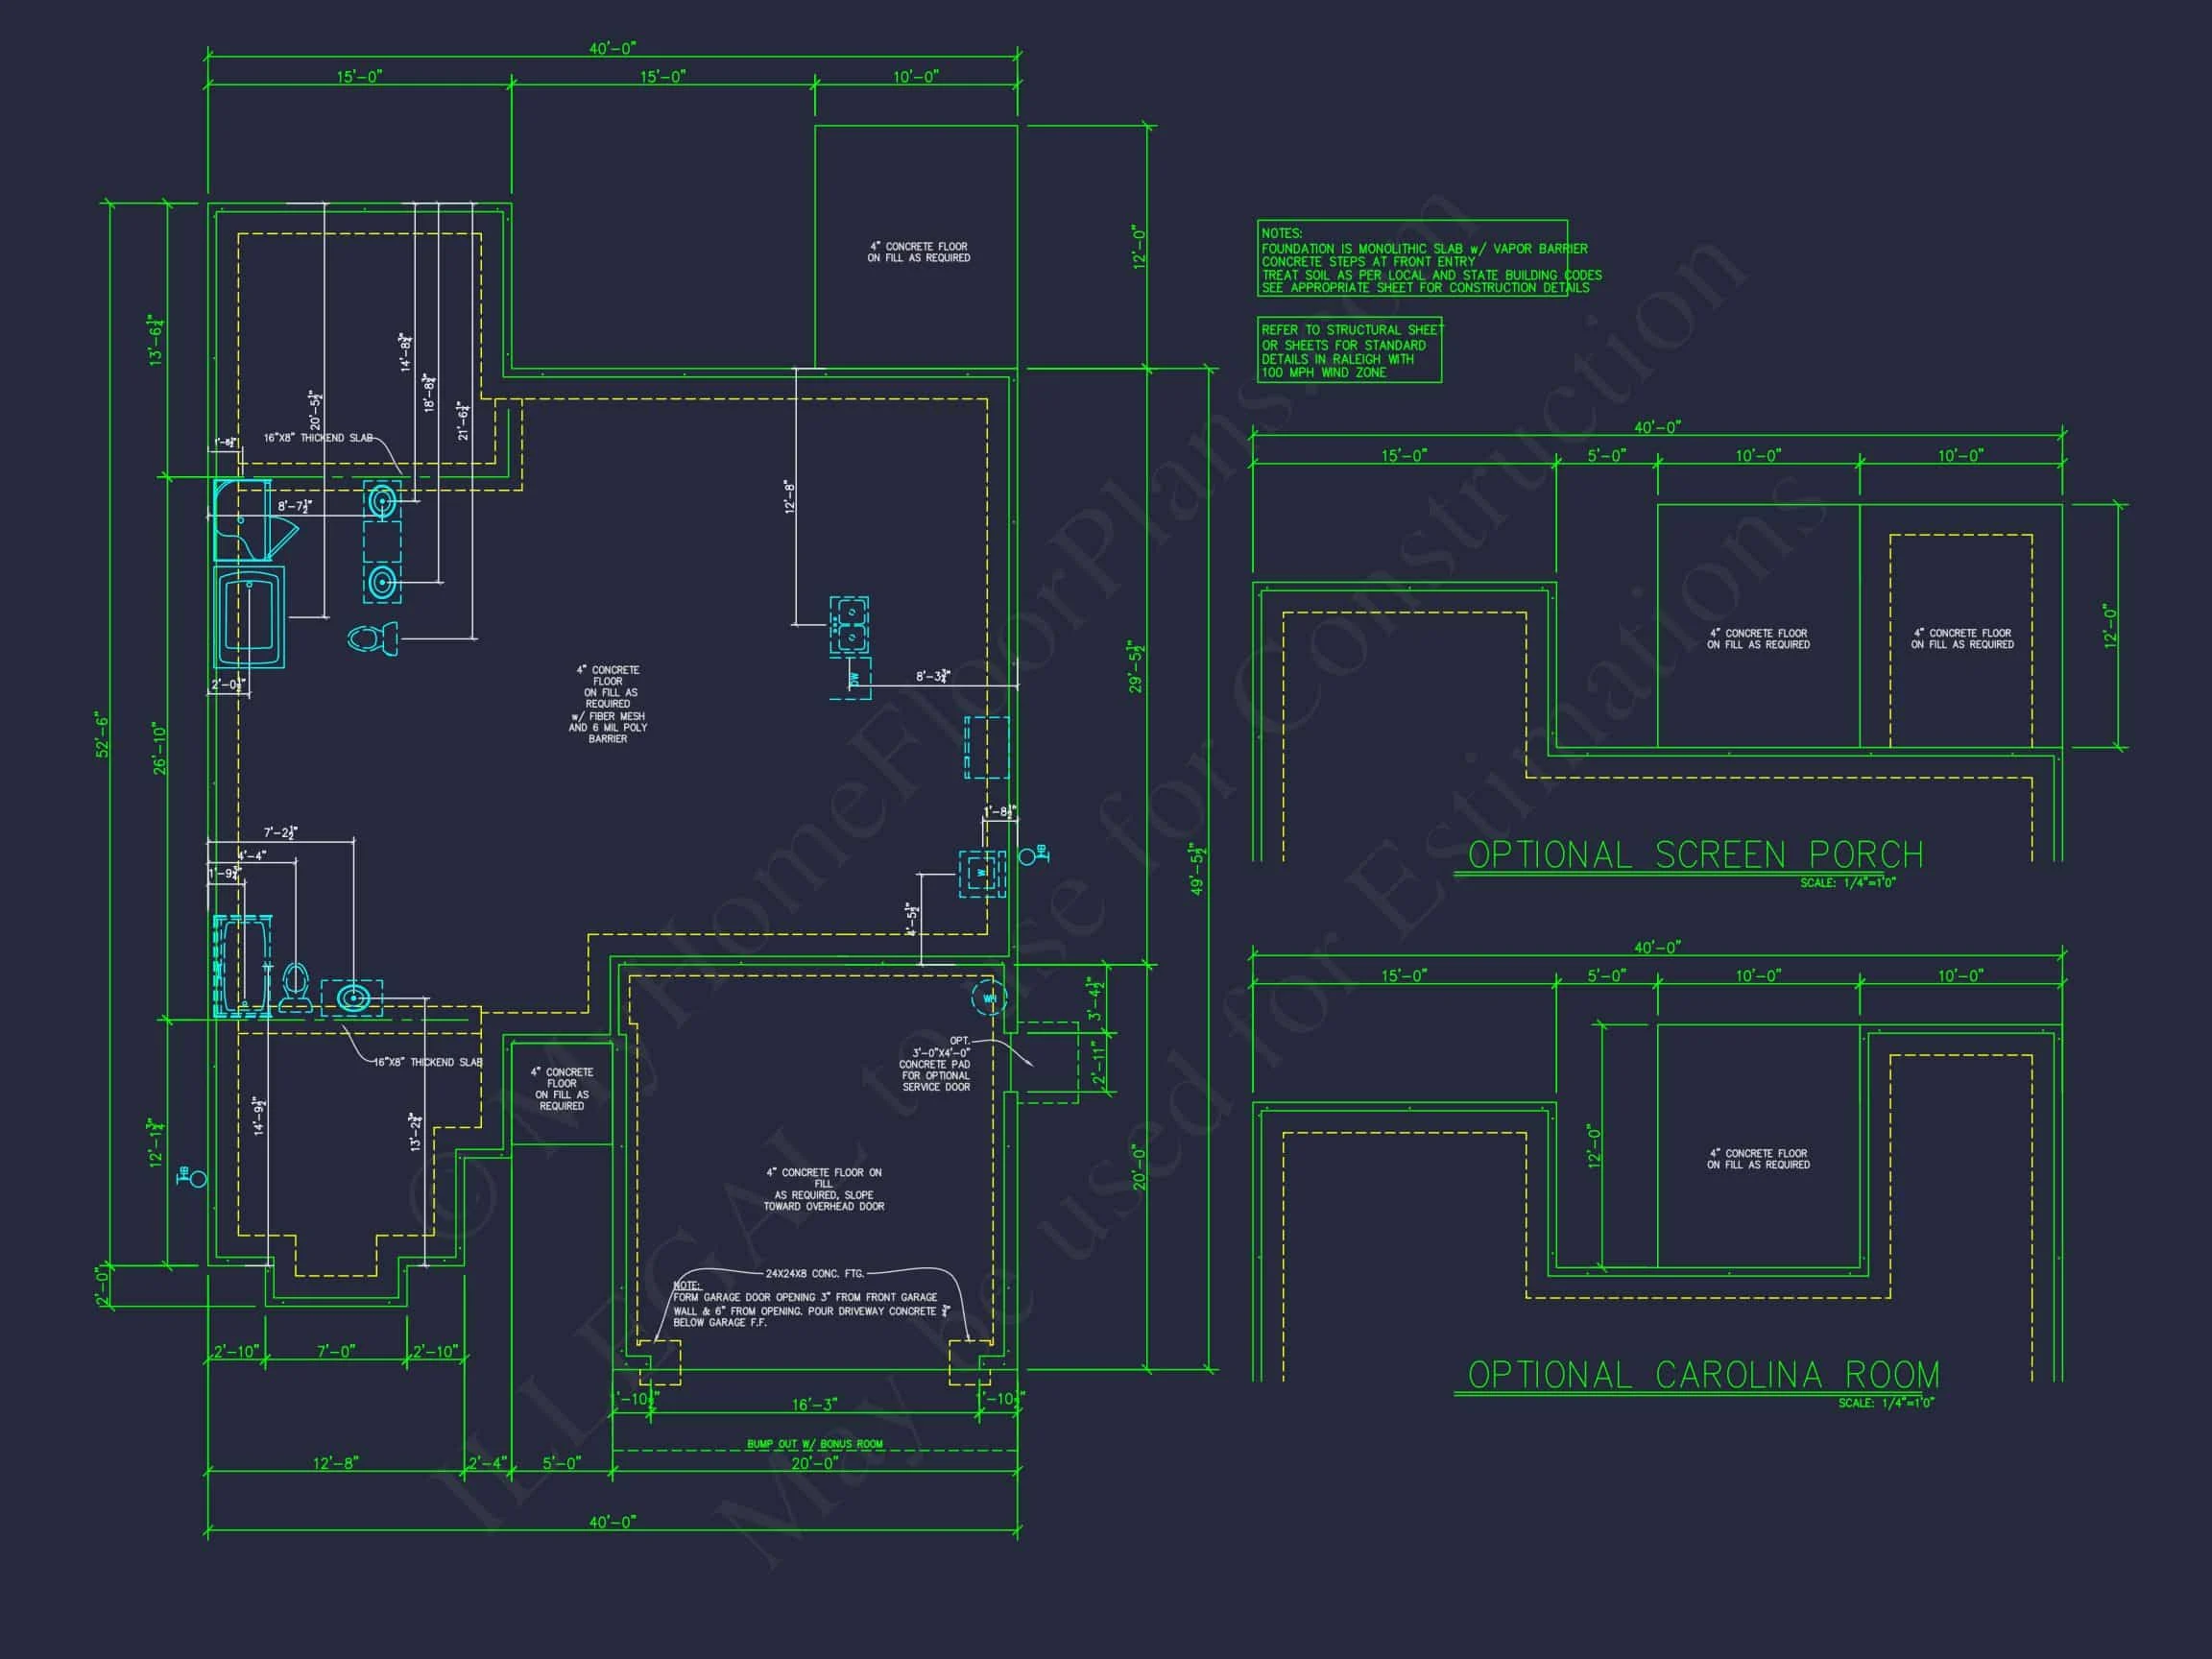Click the 24X24X8 CONC. FTG. label
Image resolution: width=2212 pixels, height=1659 pixels.
[813, 1274]
